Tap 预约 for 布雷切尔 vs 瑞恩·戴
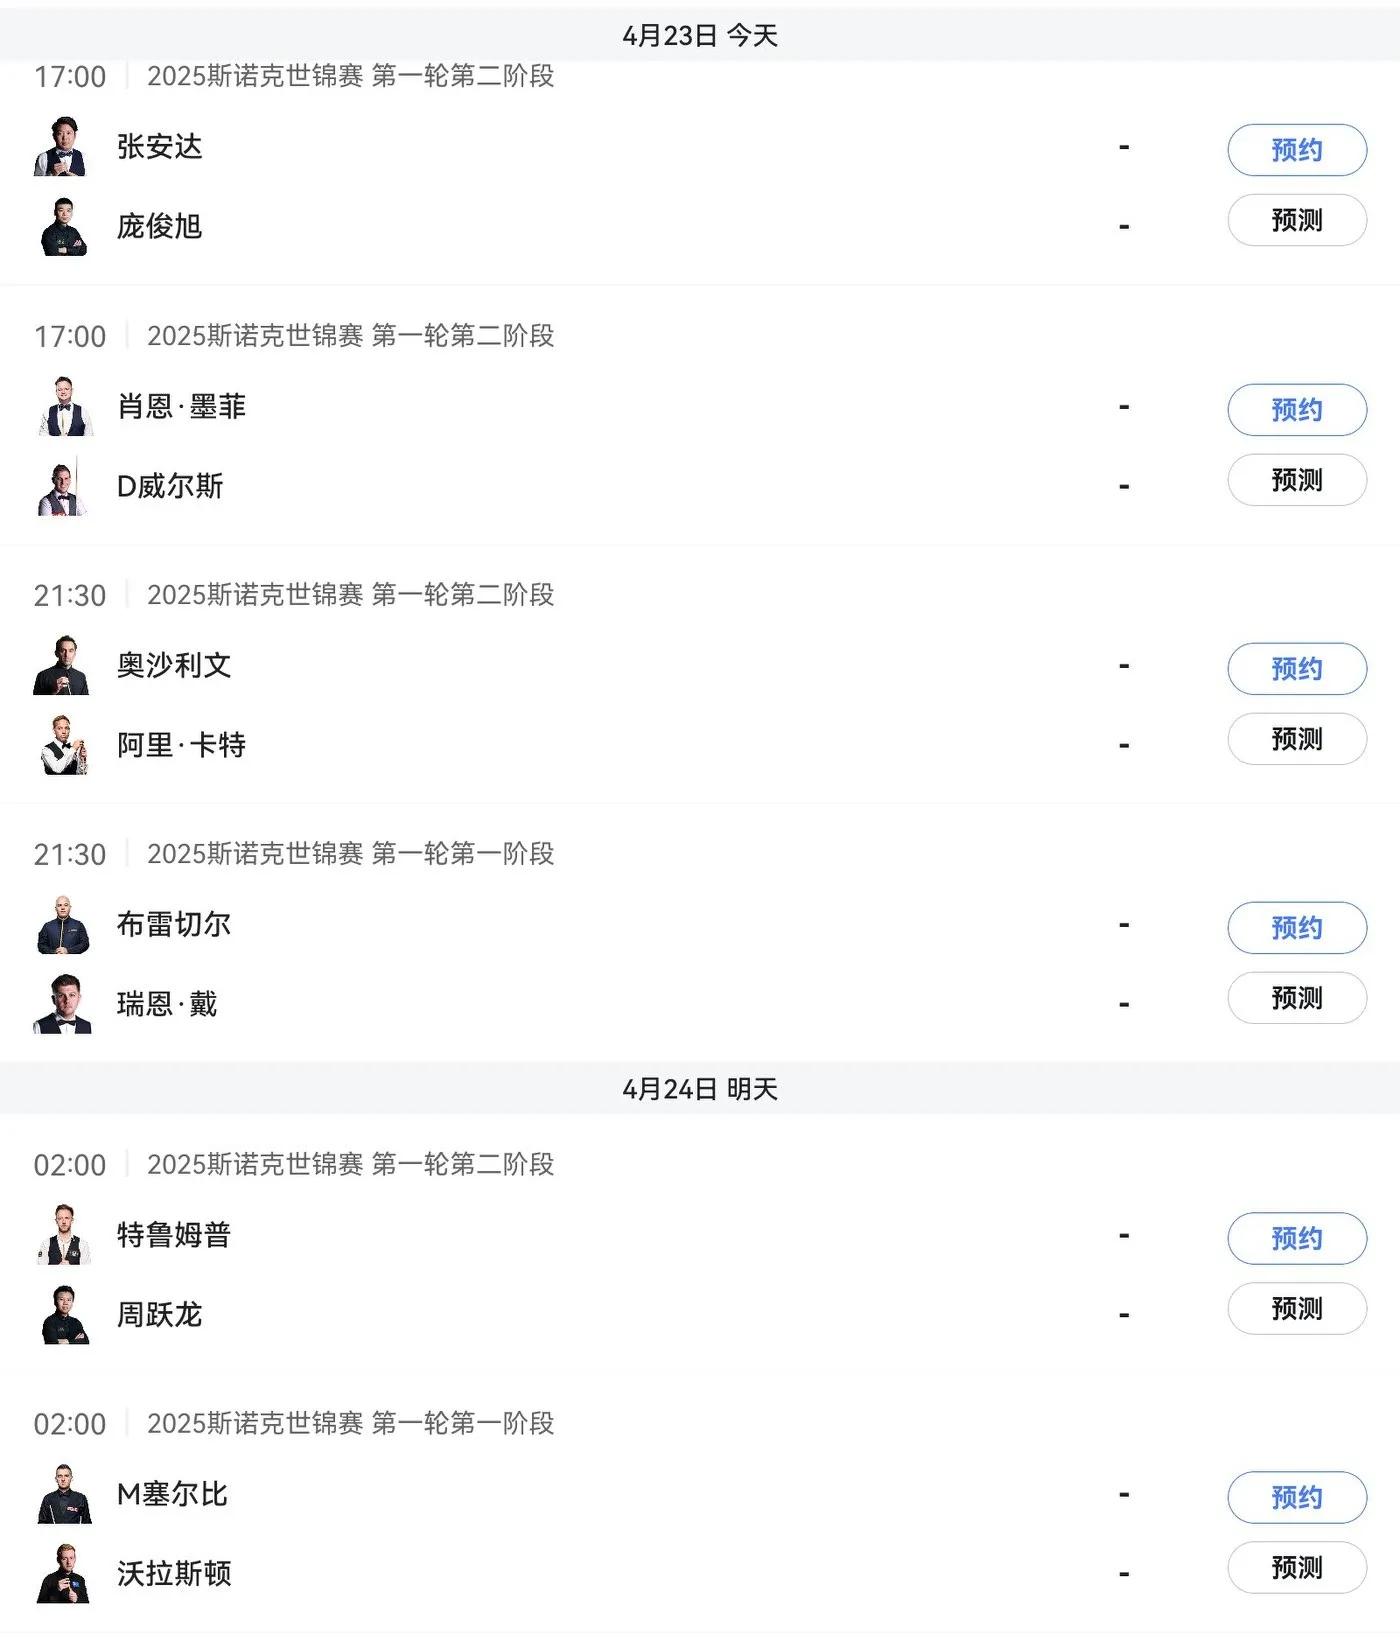Viewport: 1400px width, 1643px height. tap(1297, 928)
